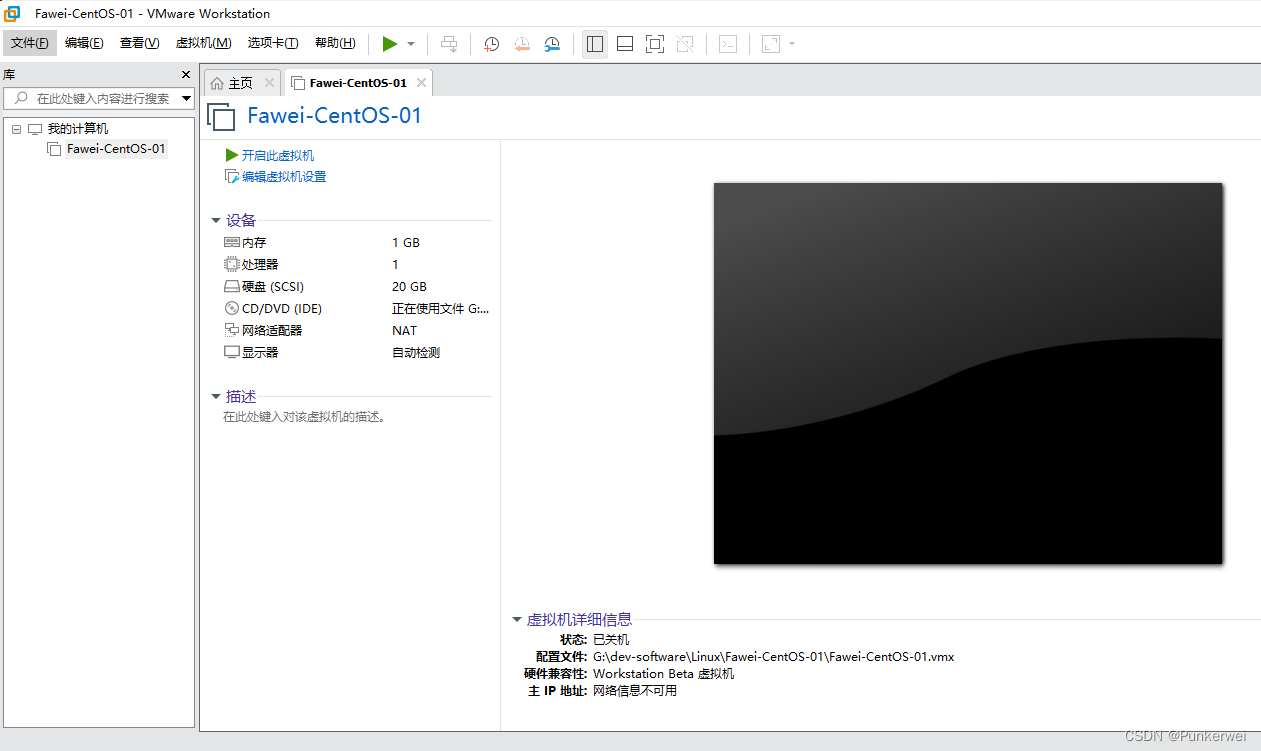Click 编辑虚拟机设置 link
The width and height of the screenshot is (1261, 751).
[x=284, y=177]
